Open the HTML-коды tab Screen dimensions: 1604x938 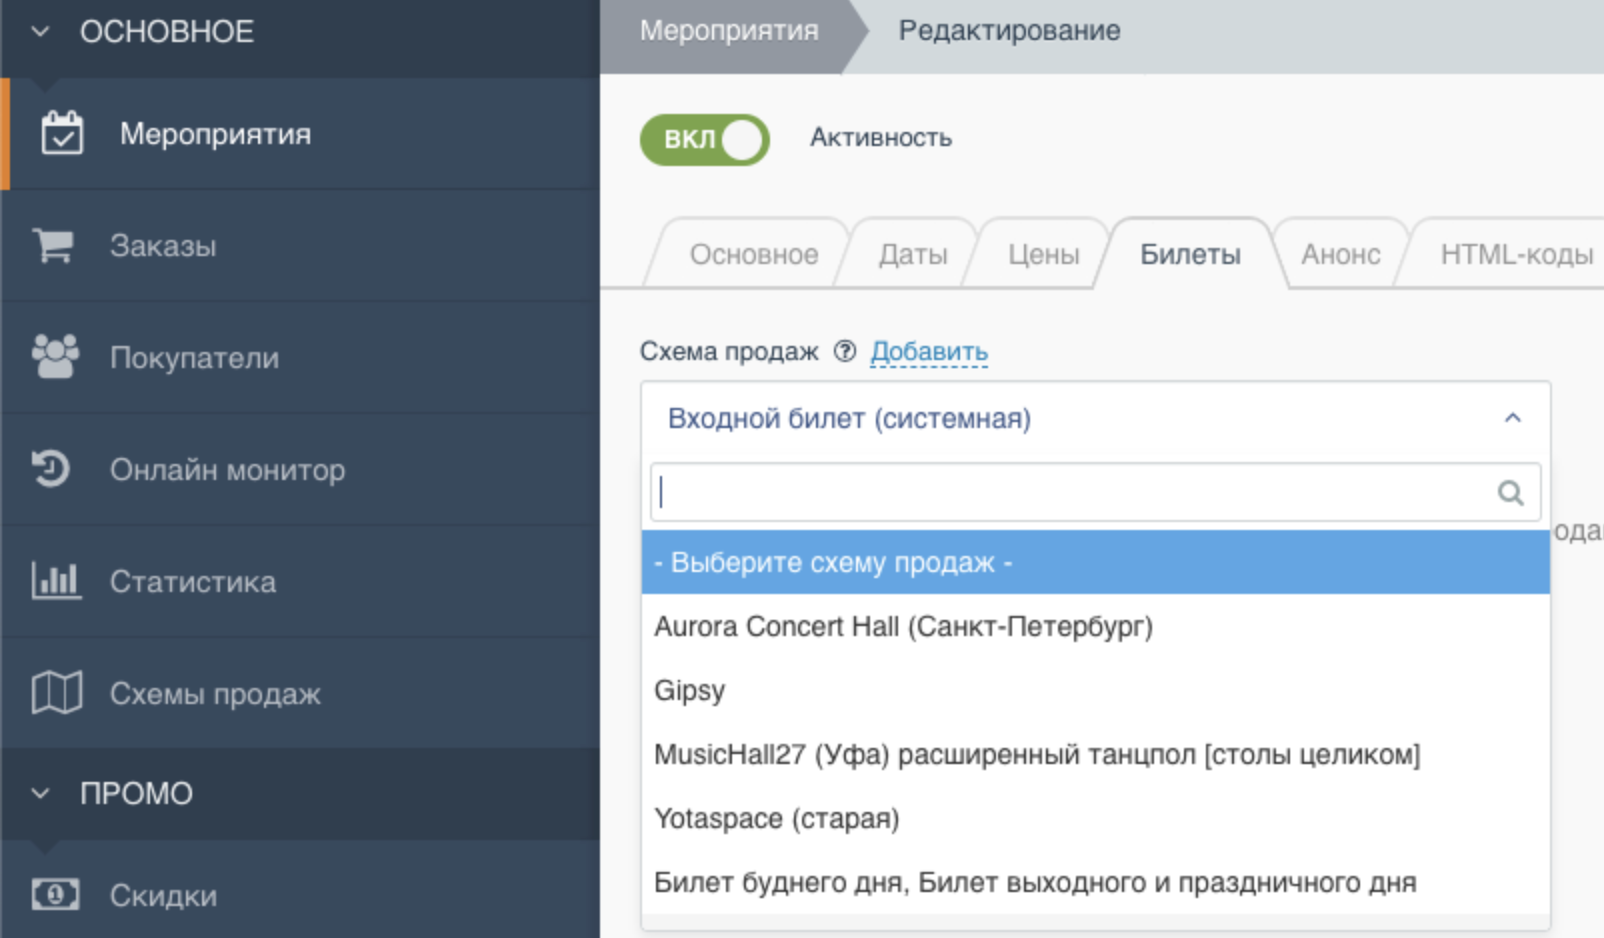click(1516, 254)
